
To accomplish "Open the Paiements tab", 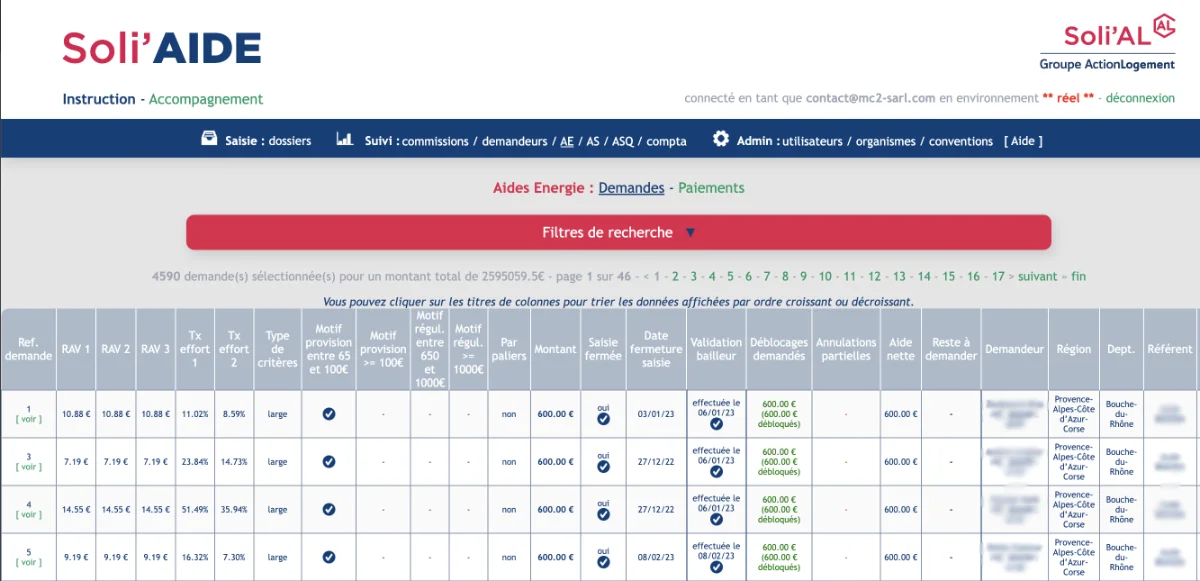I will coord(711,188).
